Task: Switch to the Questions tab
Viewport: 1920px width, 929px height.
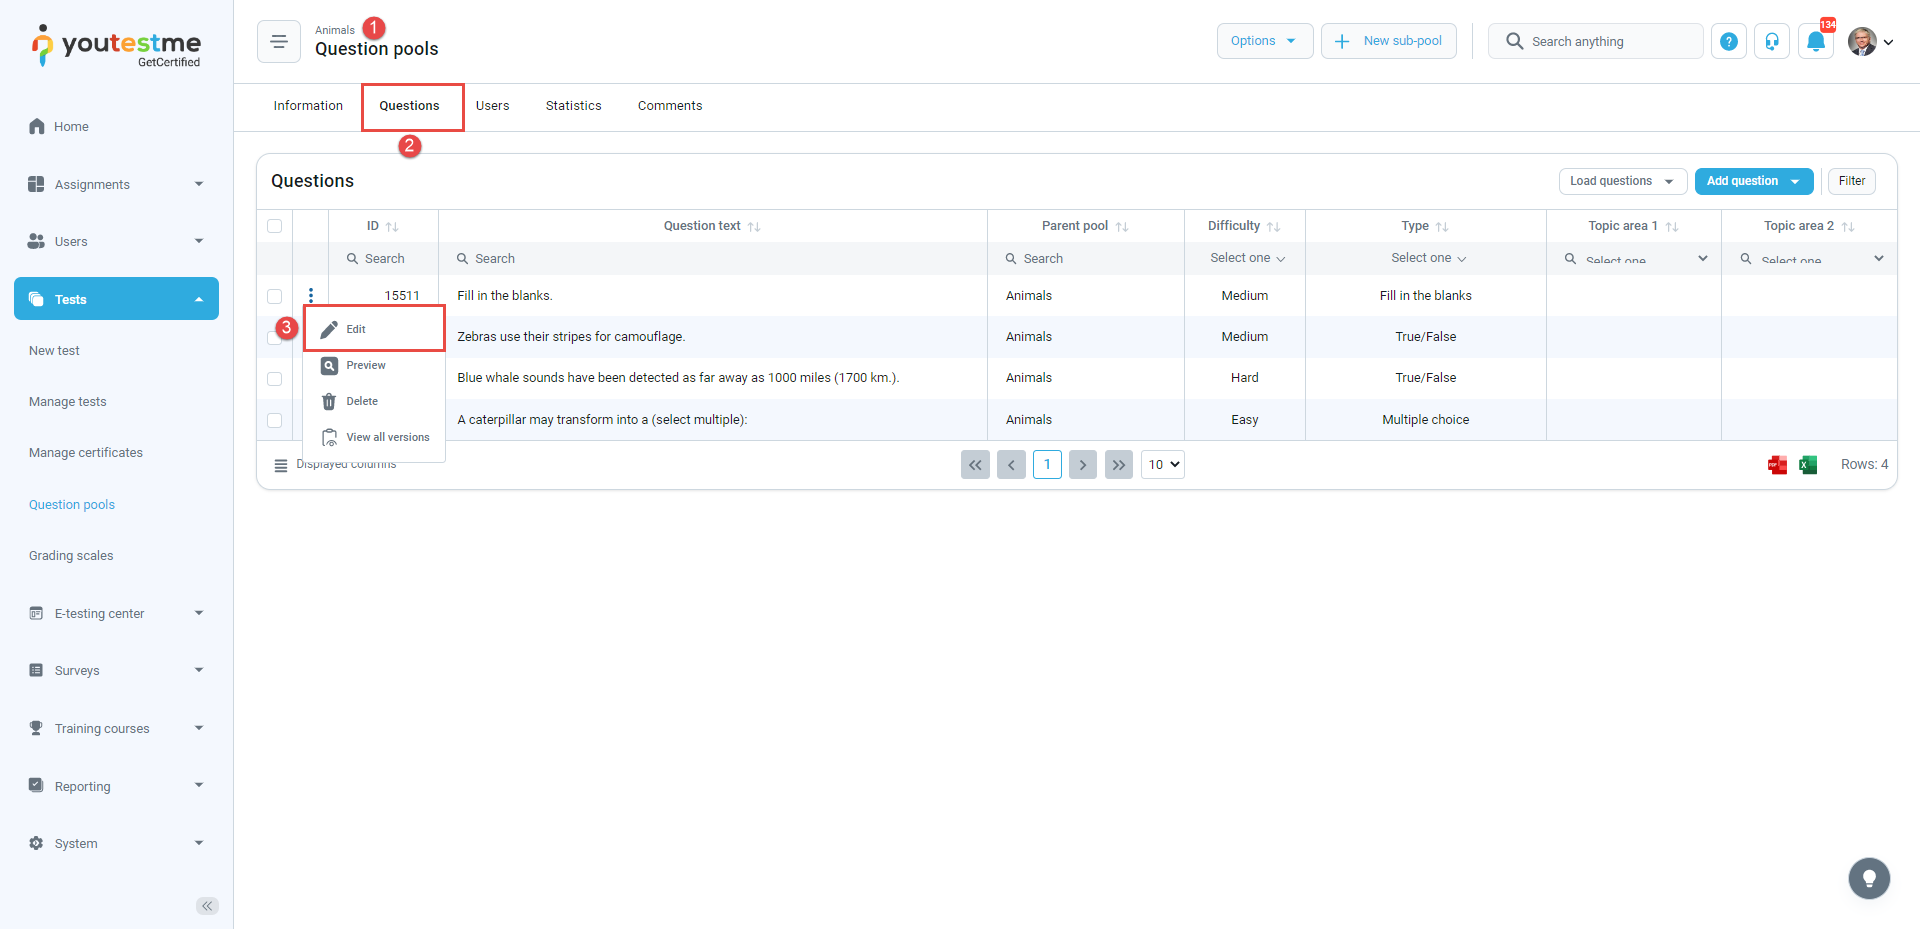Action: click(x=409, y=106)
